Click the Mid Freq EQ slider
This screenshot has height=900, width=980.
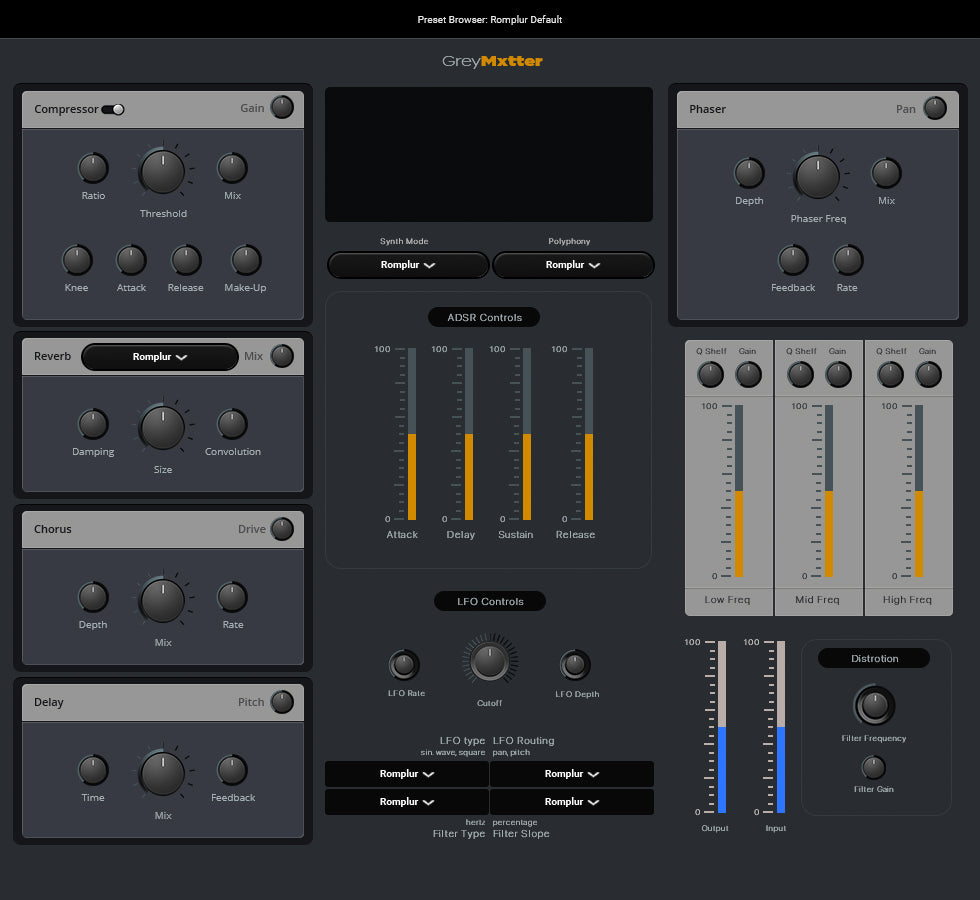829,491
